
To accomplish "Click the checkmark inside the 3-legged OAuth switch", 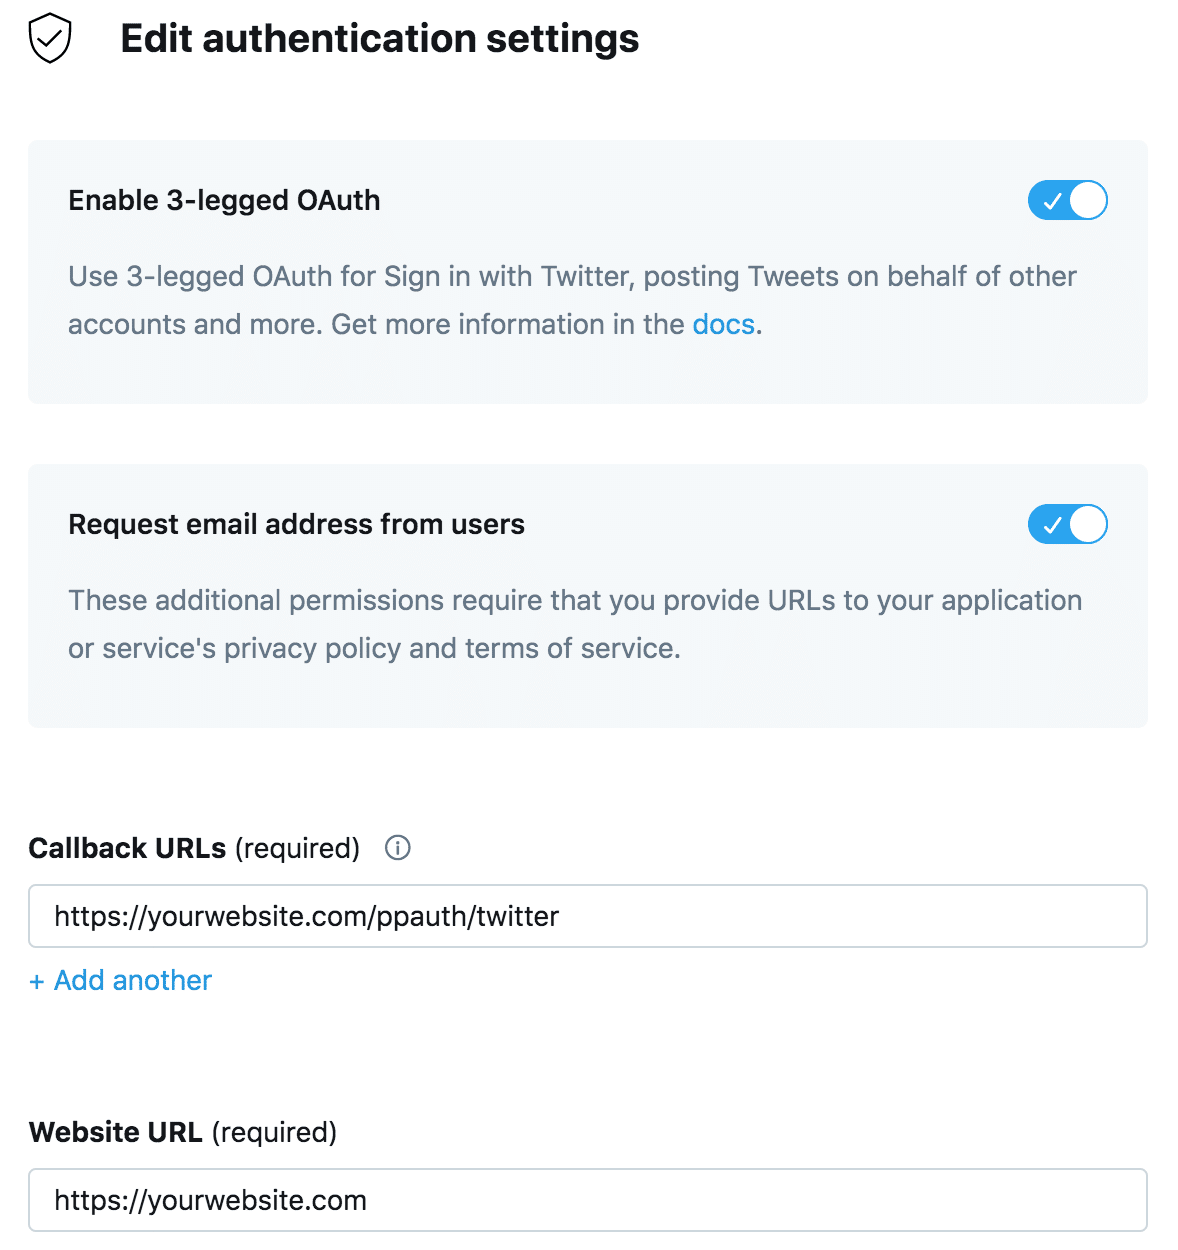I will [1051, 201].
